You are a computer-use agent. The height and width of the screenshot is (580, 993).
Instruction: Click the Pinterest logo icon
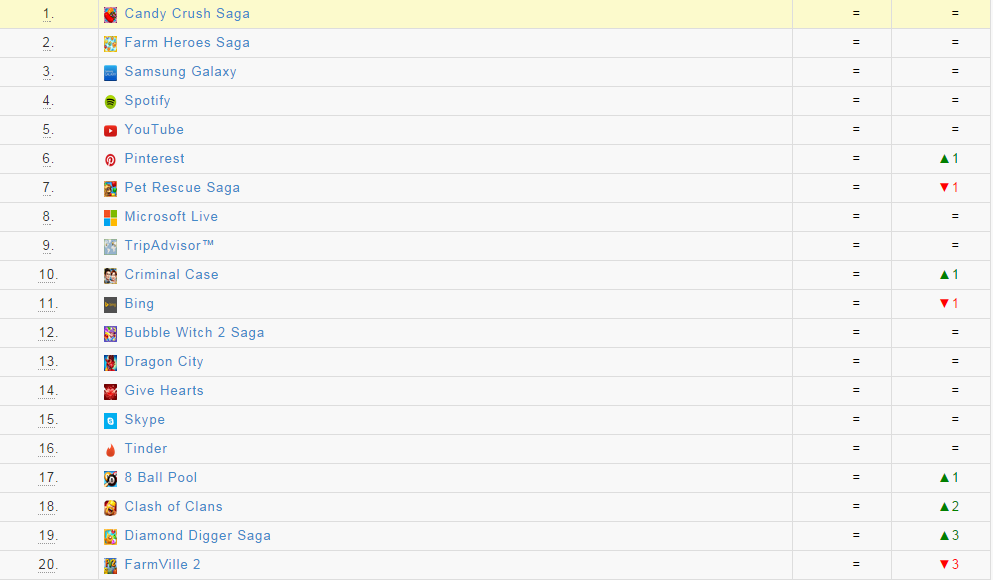click(110, 160)
